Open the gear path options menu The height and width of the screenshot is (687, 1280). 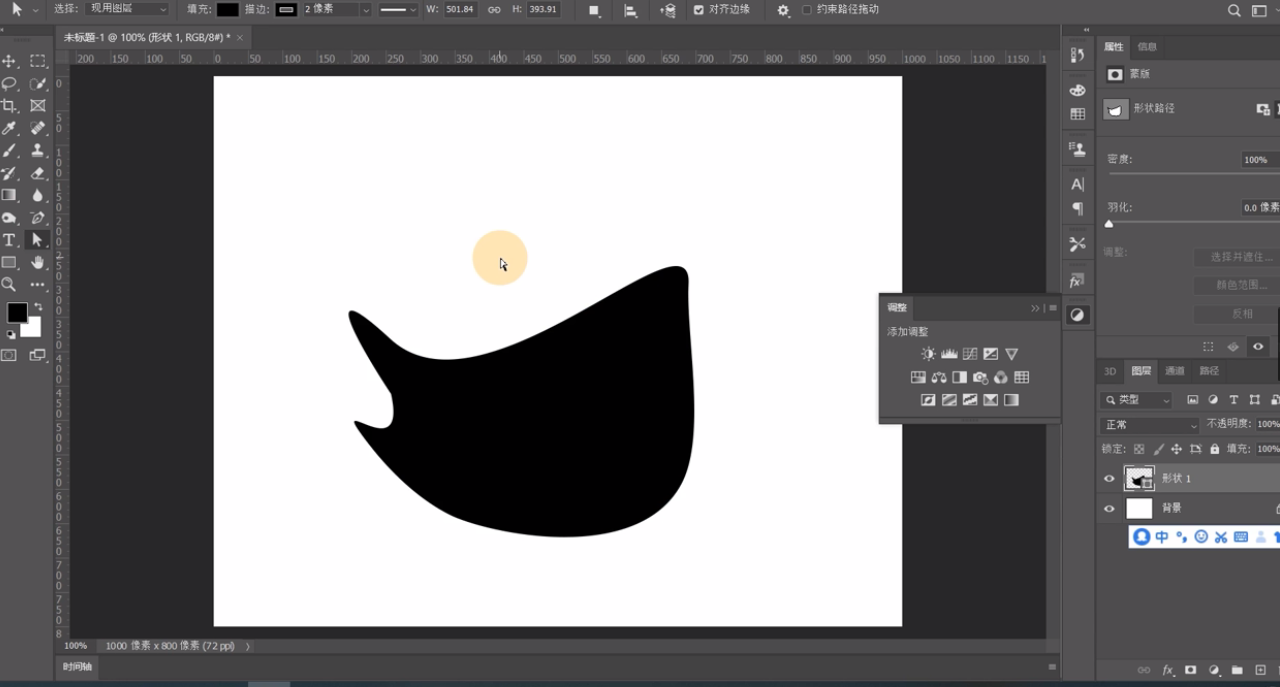point(782,10)
